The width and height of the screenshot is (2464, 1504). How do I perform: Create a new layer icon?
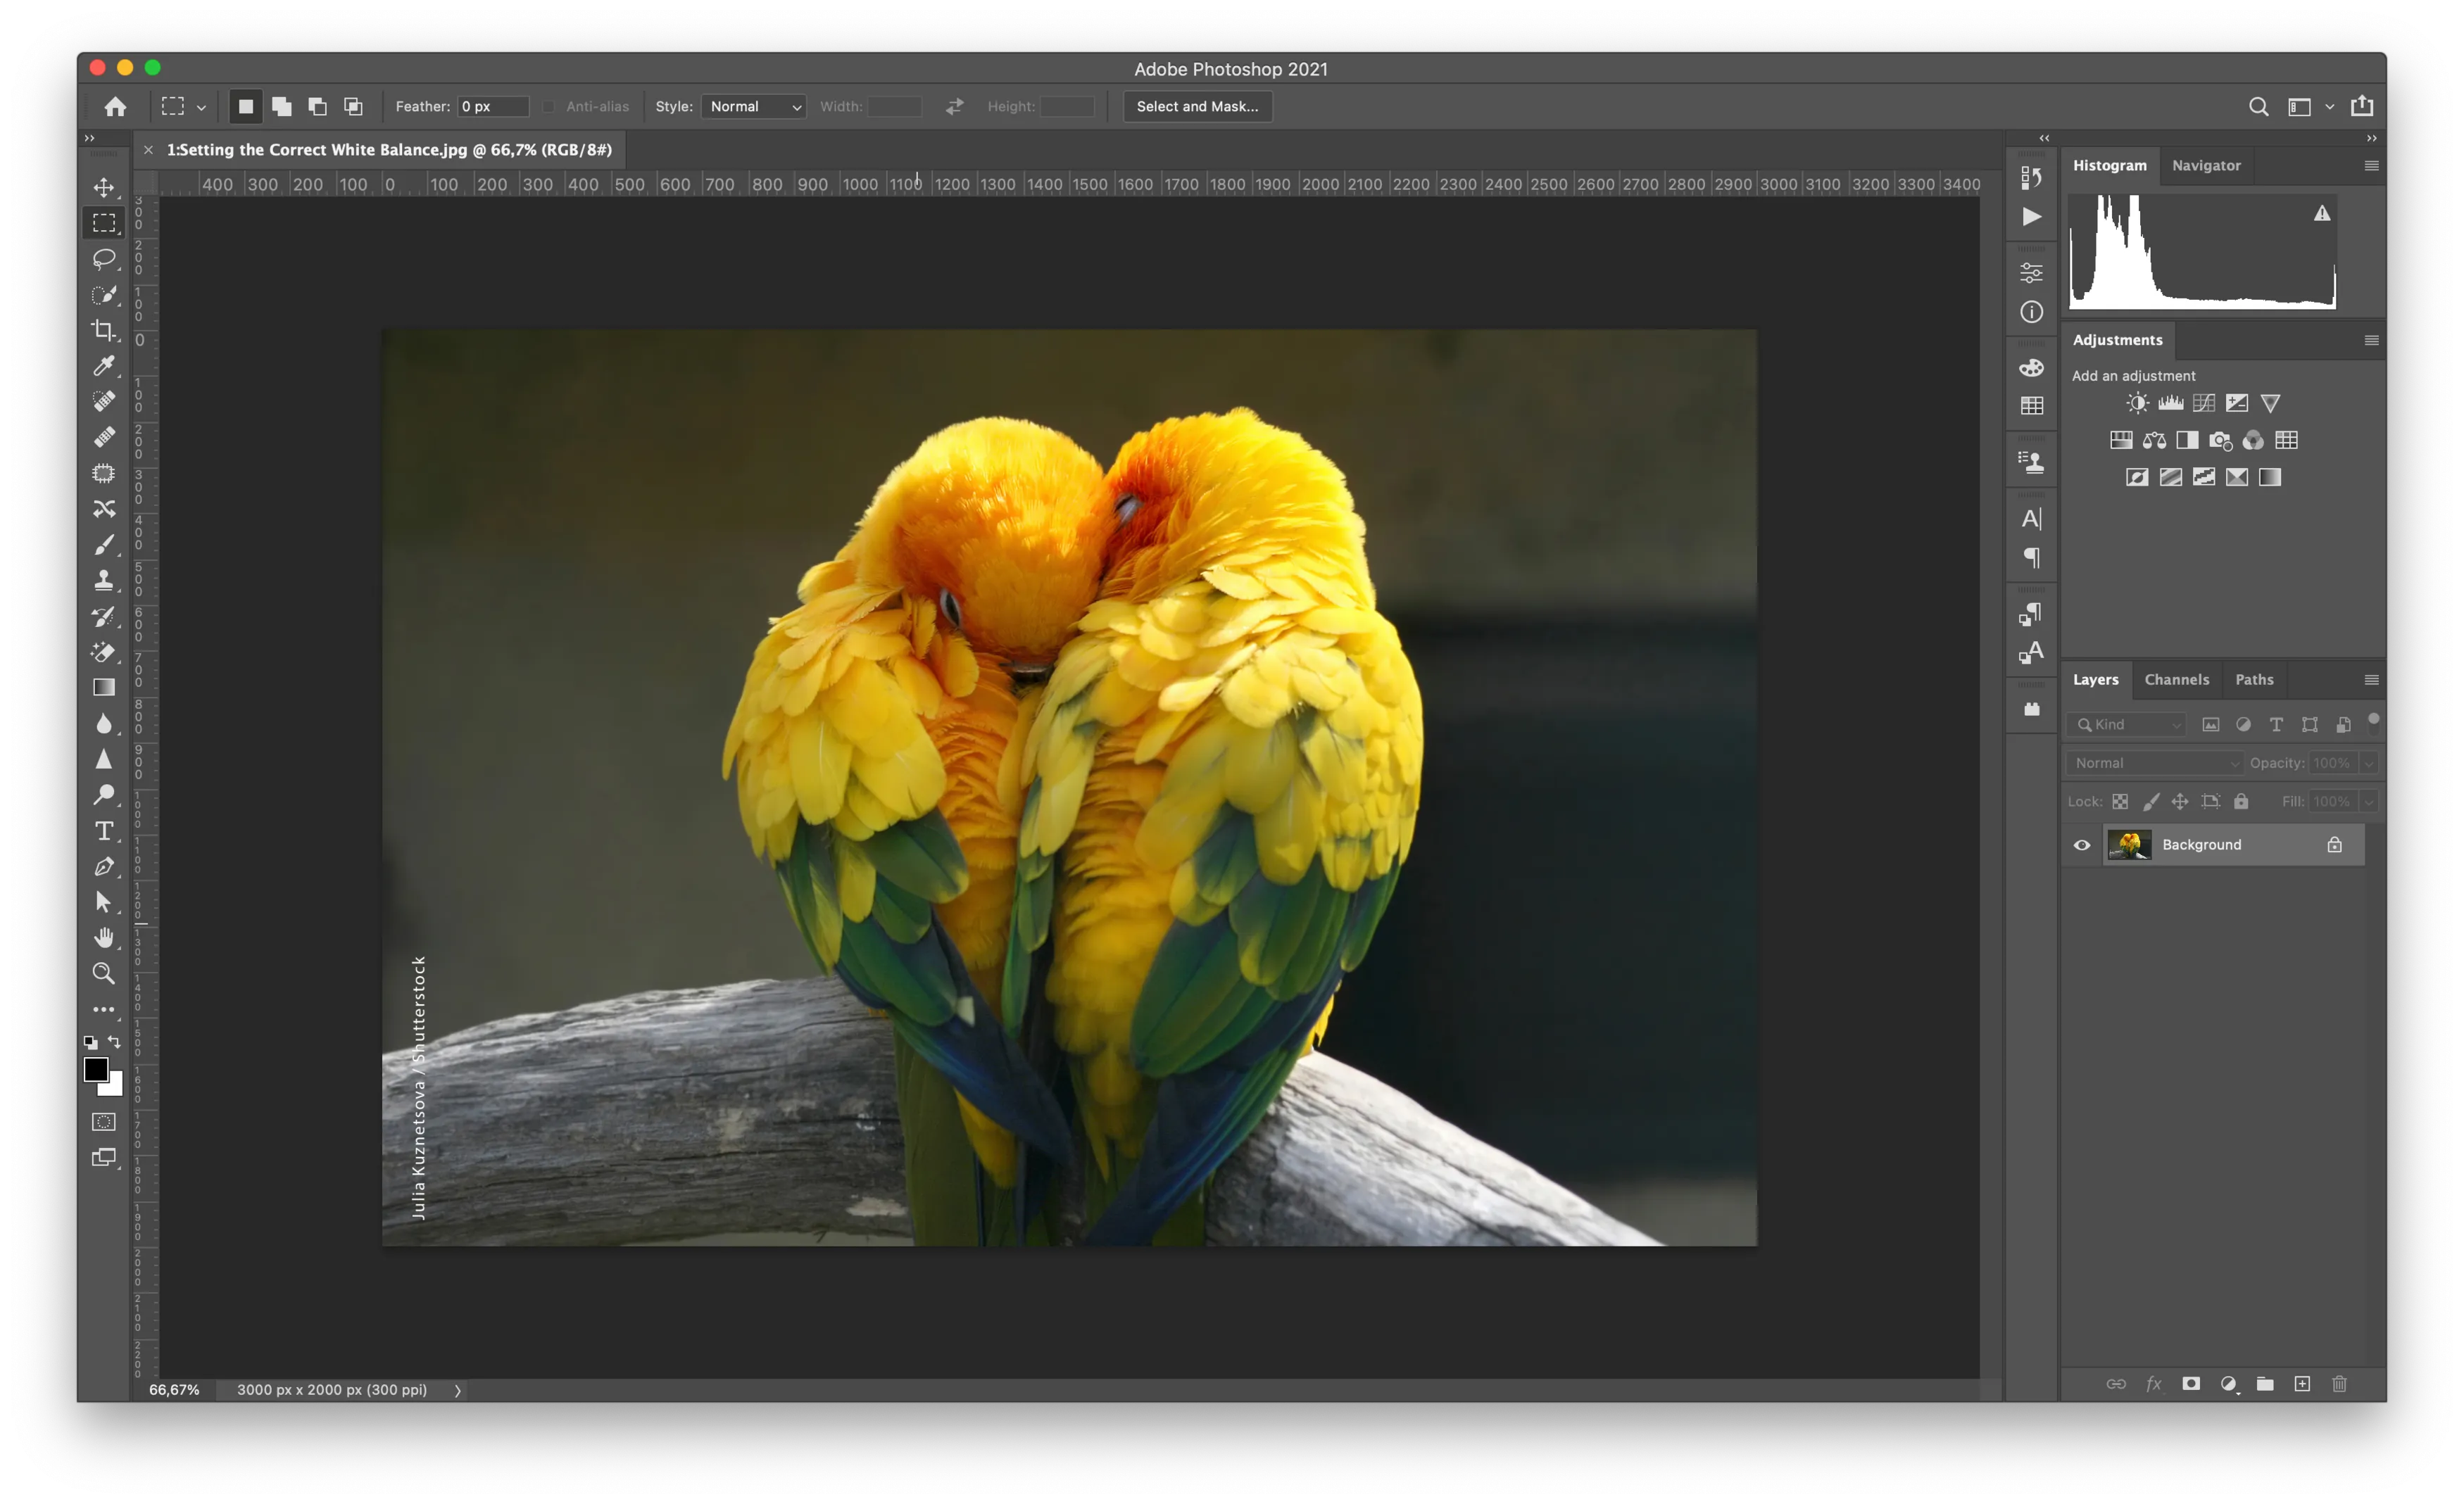pos(2302,1384)
